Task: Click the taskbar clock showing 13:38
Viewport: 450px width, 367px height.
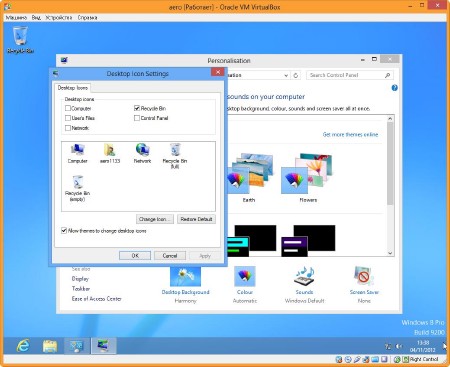Action: coord(423,346)
